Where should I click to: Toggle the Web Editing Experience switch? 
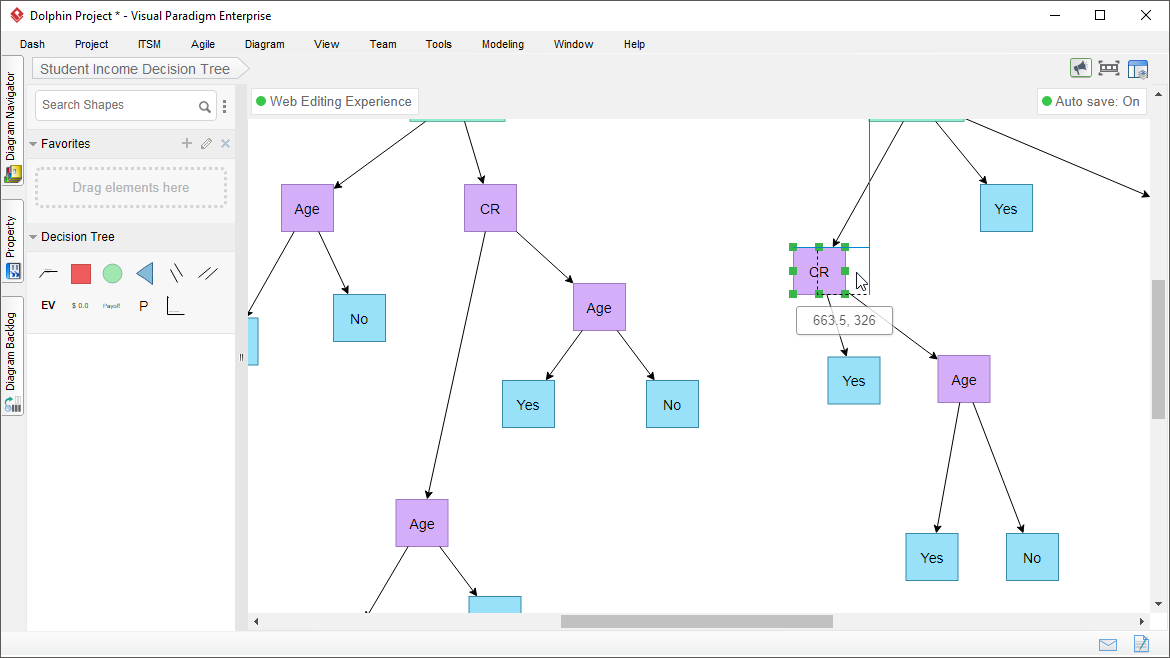334,101
